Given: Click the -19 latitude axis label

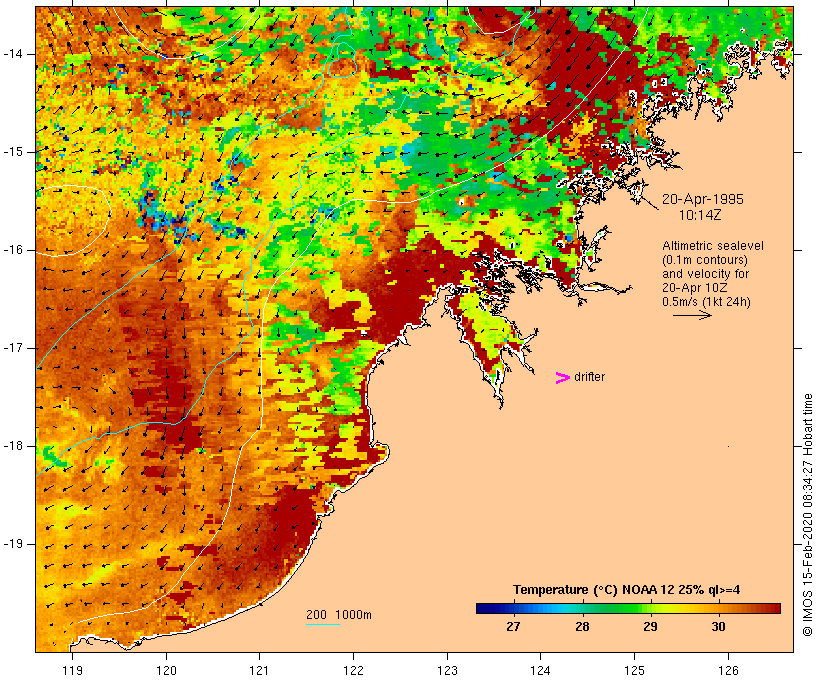Looking at the screenshot, I should tap(13, 544).
